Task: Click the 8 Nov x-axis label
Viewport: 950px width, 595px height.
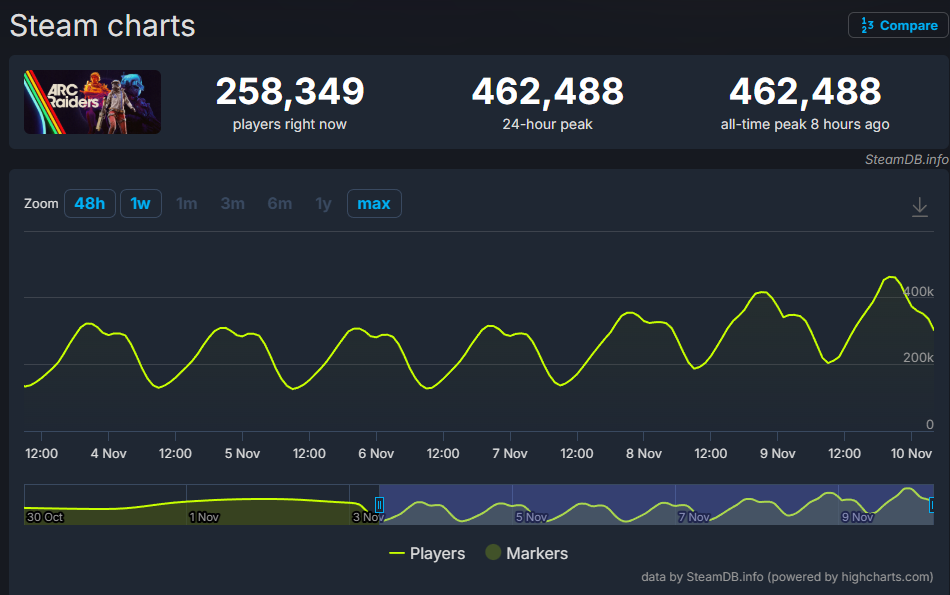Action: click(644, 453)
